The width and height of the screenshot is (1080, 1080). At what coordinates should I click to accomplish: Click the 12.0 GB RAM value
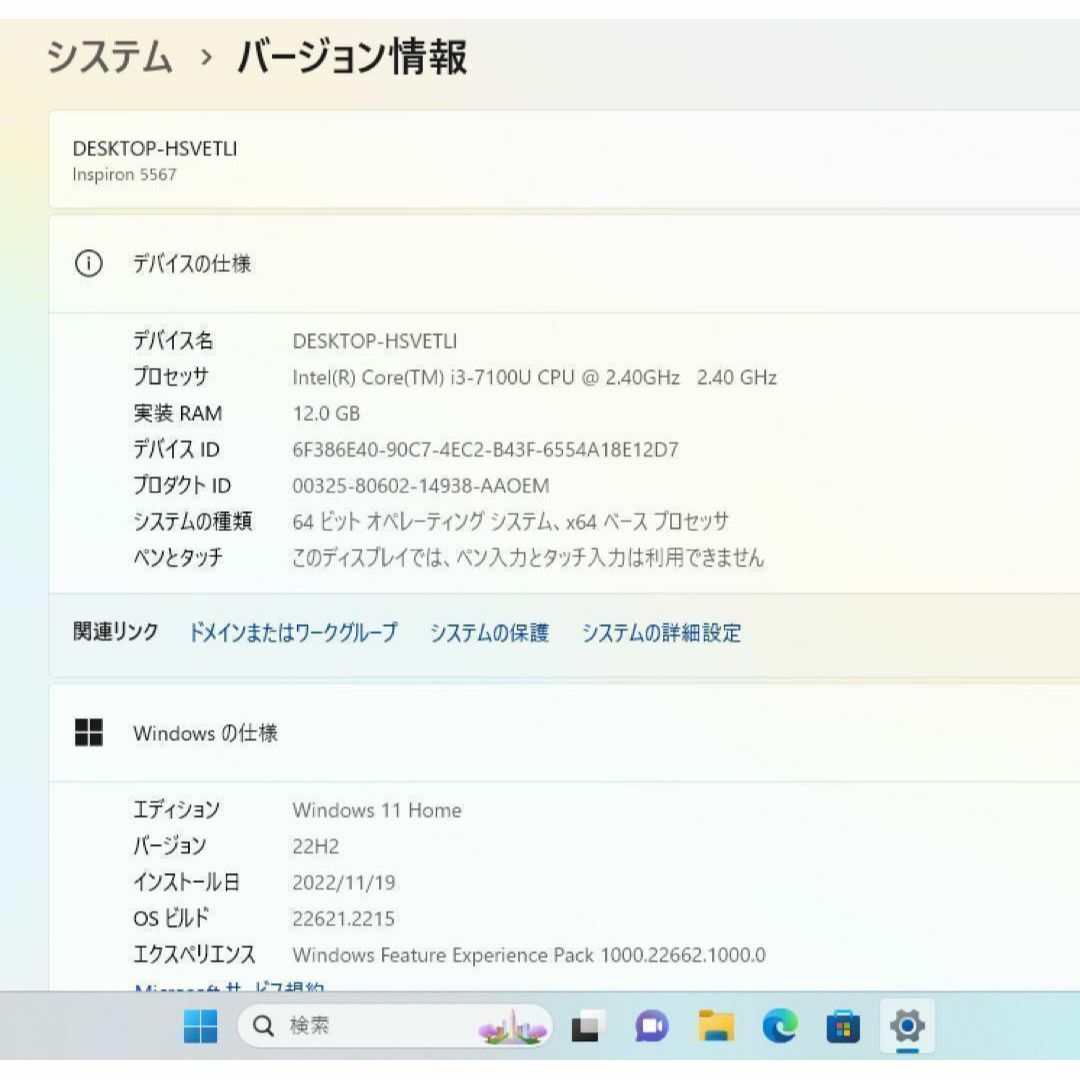[x=326, y=413]
